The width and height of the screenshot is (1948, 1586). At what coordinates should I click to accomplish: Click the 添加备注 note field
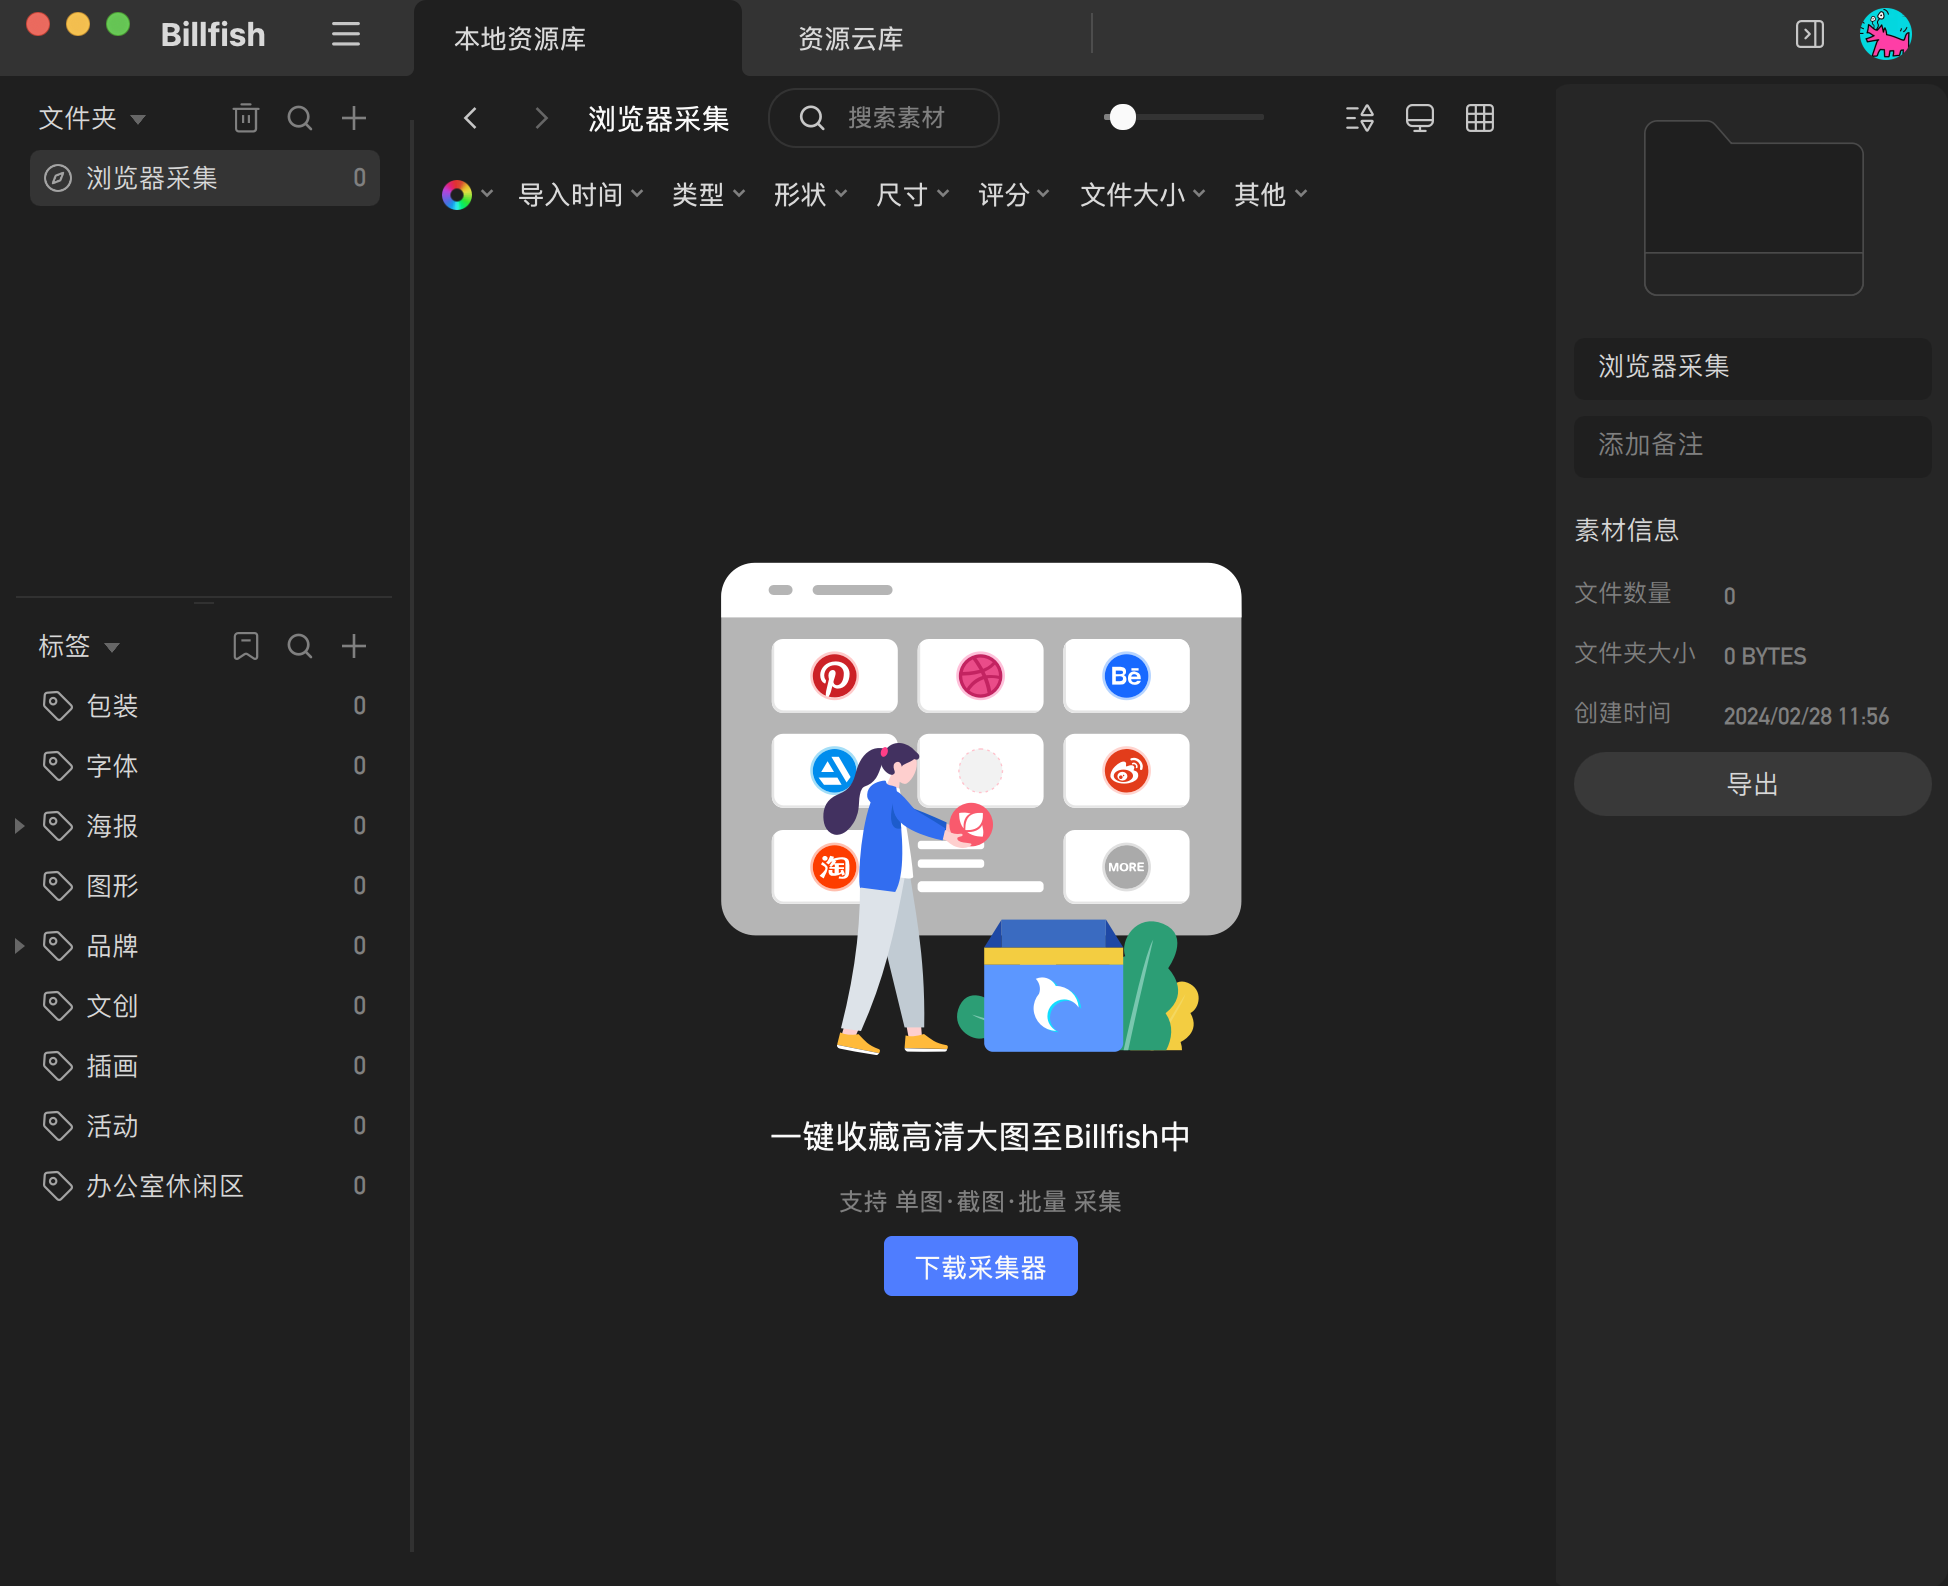pos(1752,445)
